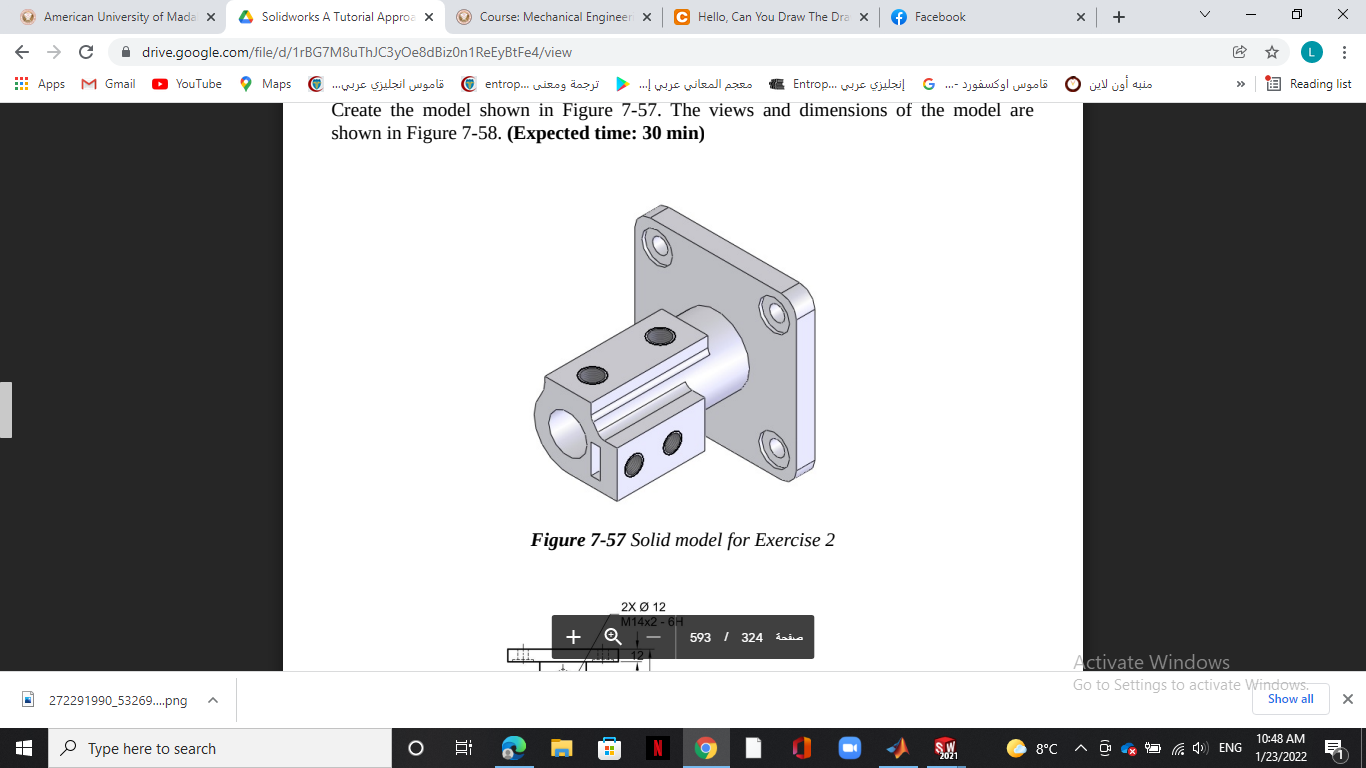Close the Facebook tab
This screenshot has width=1366, height=768.
point(1081,17)
